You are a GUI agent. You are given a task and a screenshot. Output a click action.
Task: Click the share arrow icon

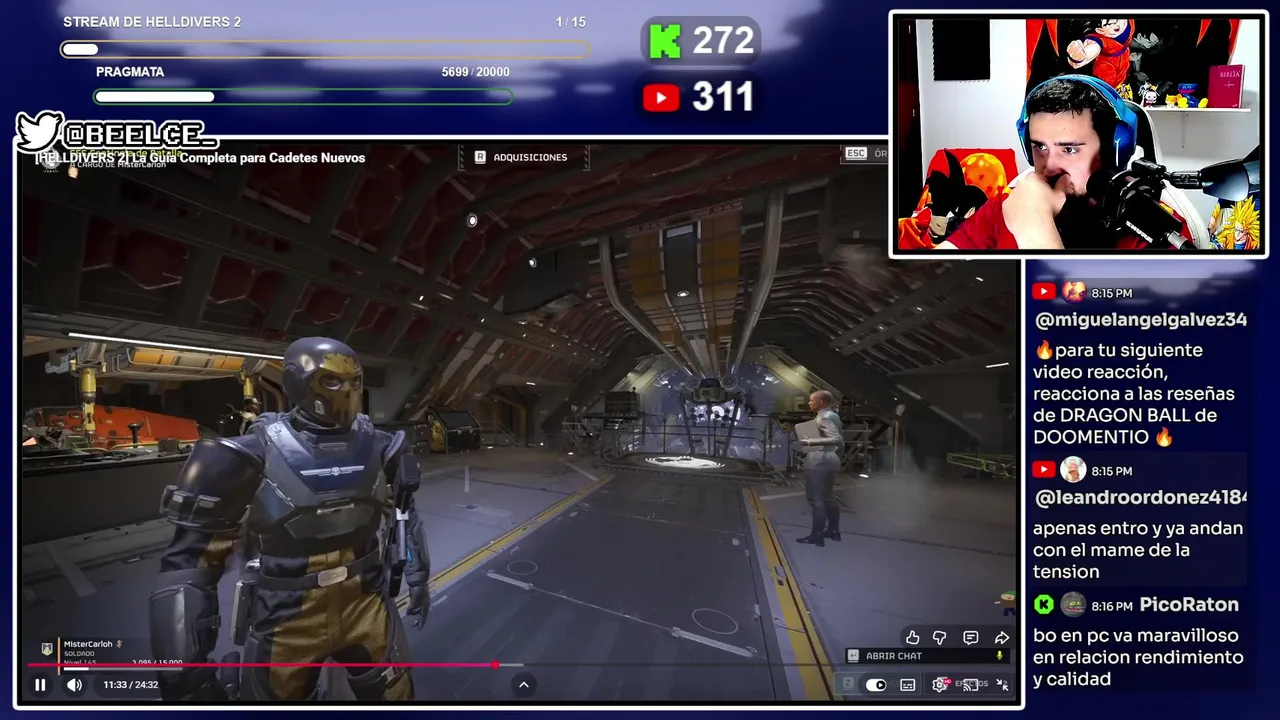click(1001, 638)
